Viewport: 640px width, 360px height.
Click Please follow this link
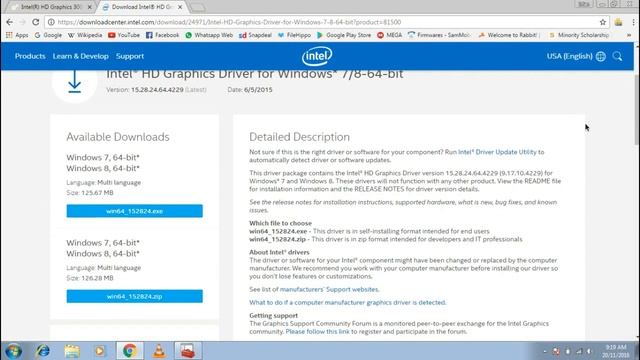pyautogui.click(x=318, y=331)
